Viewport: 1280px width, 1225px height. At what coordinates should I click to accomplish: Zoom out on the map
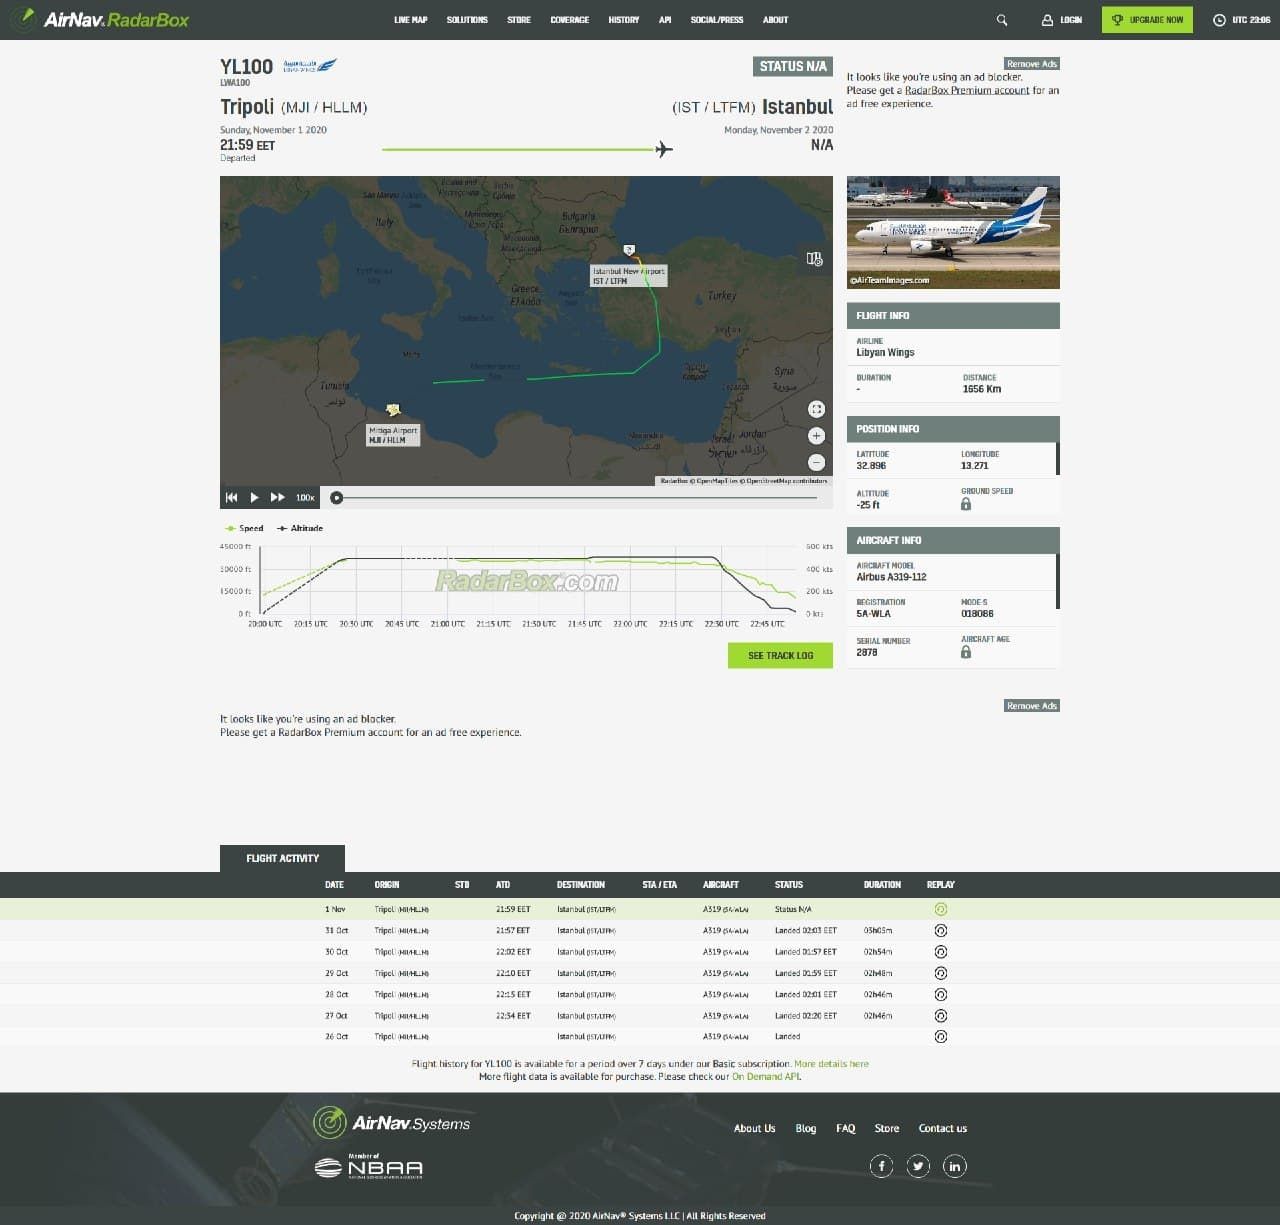(x=816, y=462)
